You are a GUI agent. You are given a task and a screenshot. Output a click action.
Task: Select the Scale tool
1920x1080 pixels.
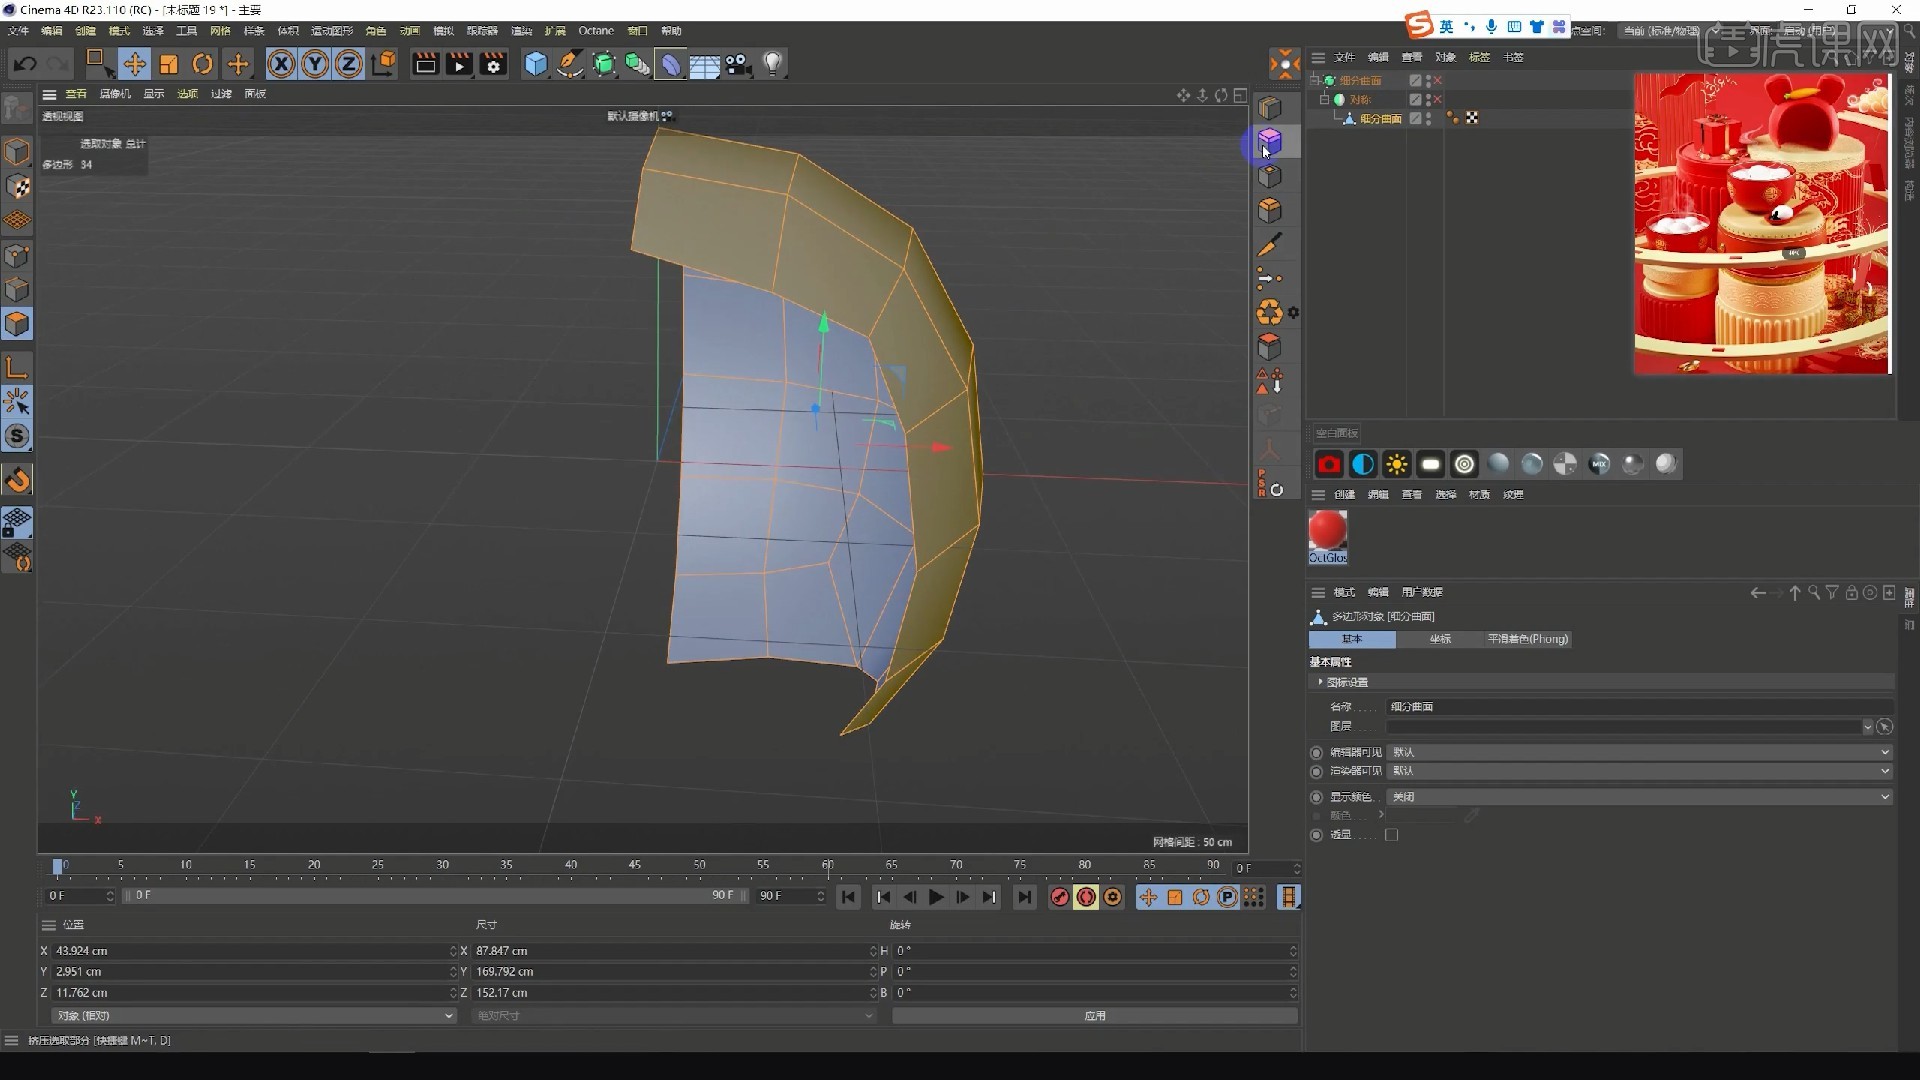point(169,65)
